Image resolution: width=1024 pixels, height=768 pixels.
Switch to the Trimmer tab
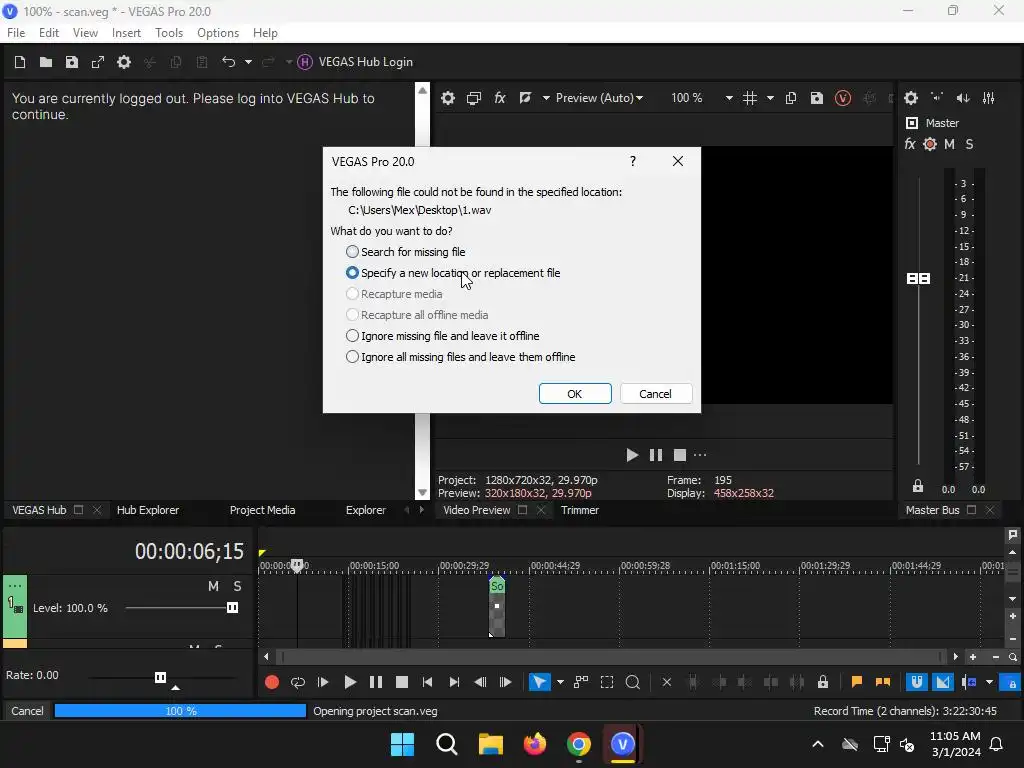point(580,510)
